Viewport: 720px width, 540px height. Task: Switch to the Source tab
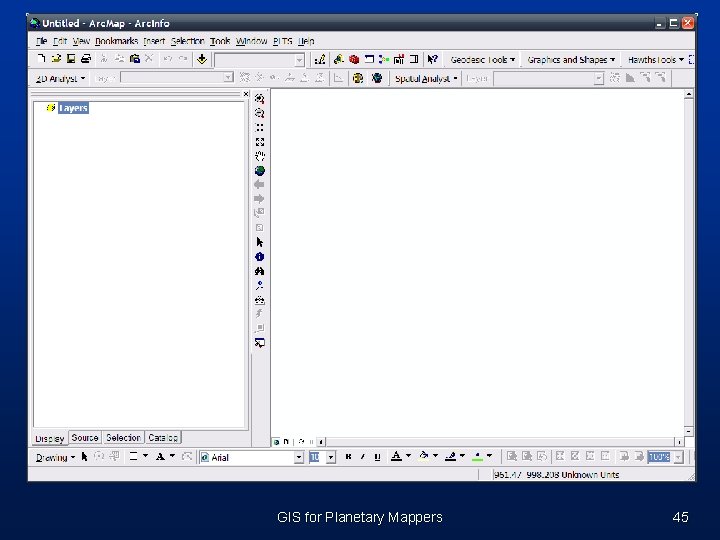pyautogui.click(x=85, y=438)
